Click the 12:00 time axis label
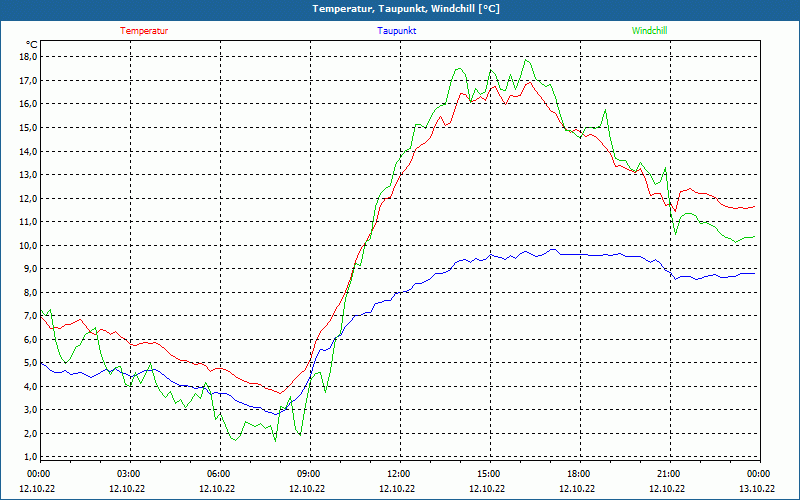This screenshot has height=500, width=800. point(399,474)
